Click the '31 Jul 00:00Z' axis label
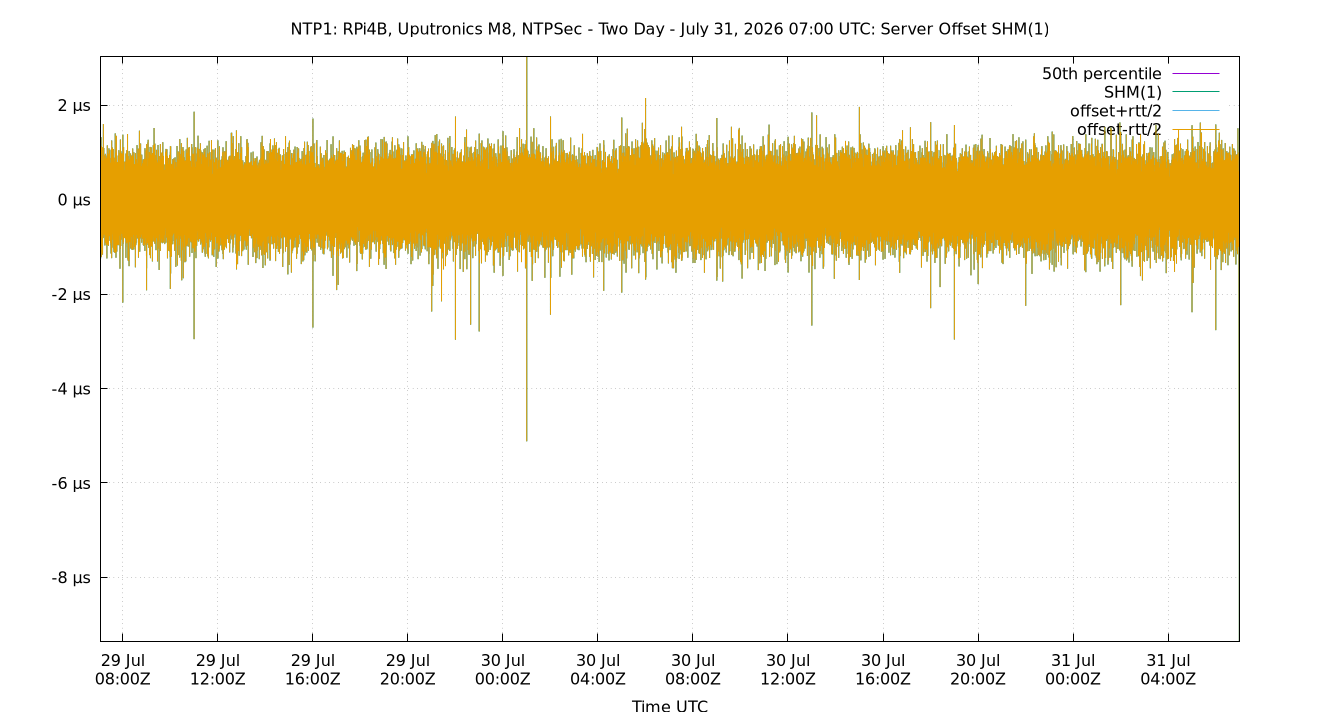Viewport: 1340px width, 720px height. pos(1073,669)
